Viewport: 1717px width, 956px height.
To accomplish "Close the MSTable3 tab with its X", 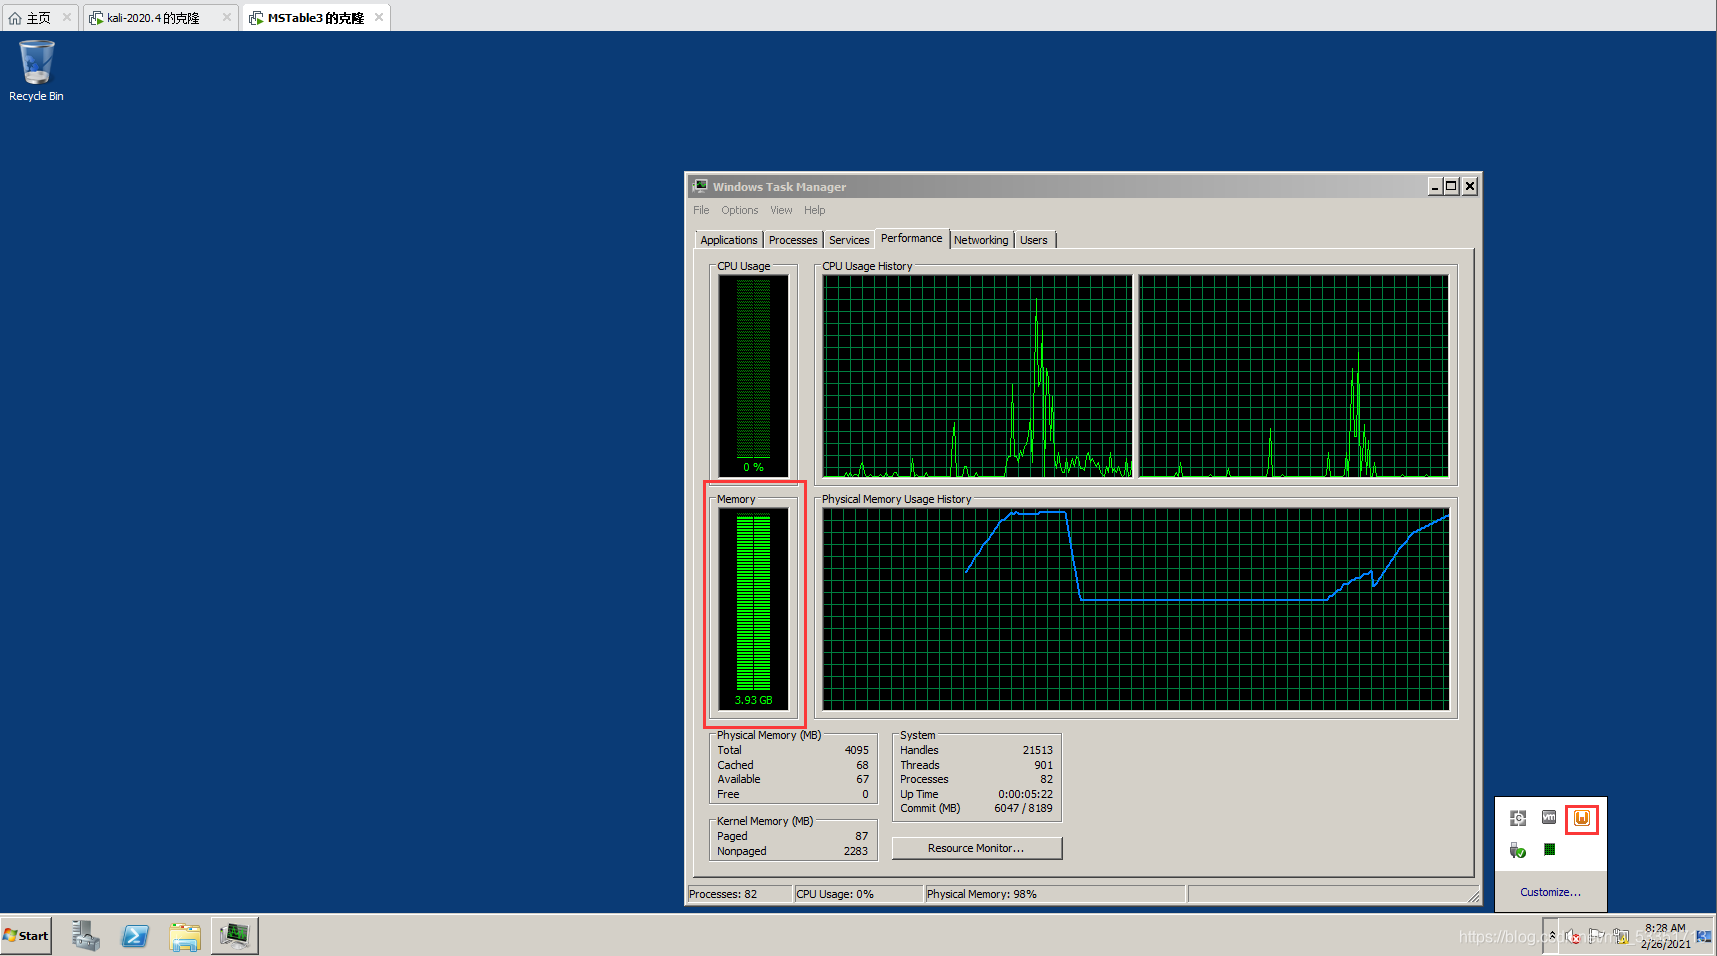I will point(379,17).
